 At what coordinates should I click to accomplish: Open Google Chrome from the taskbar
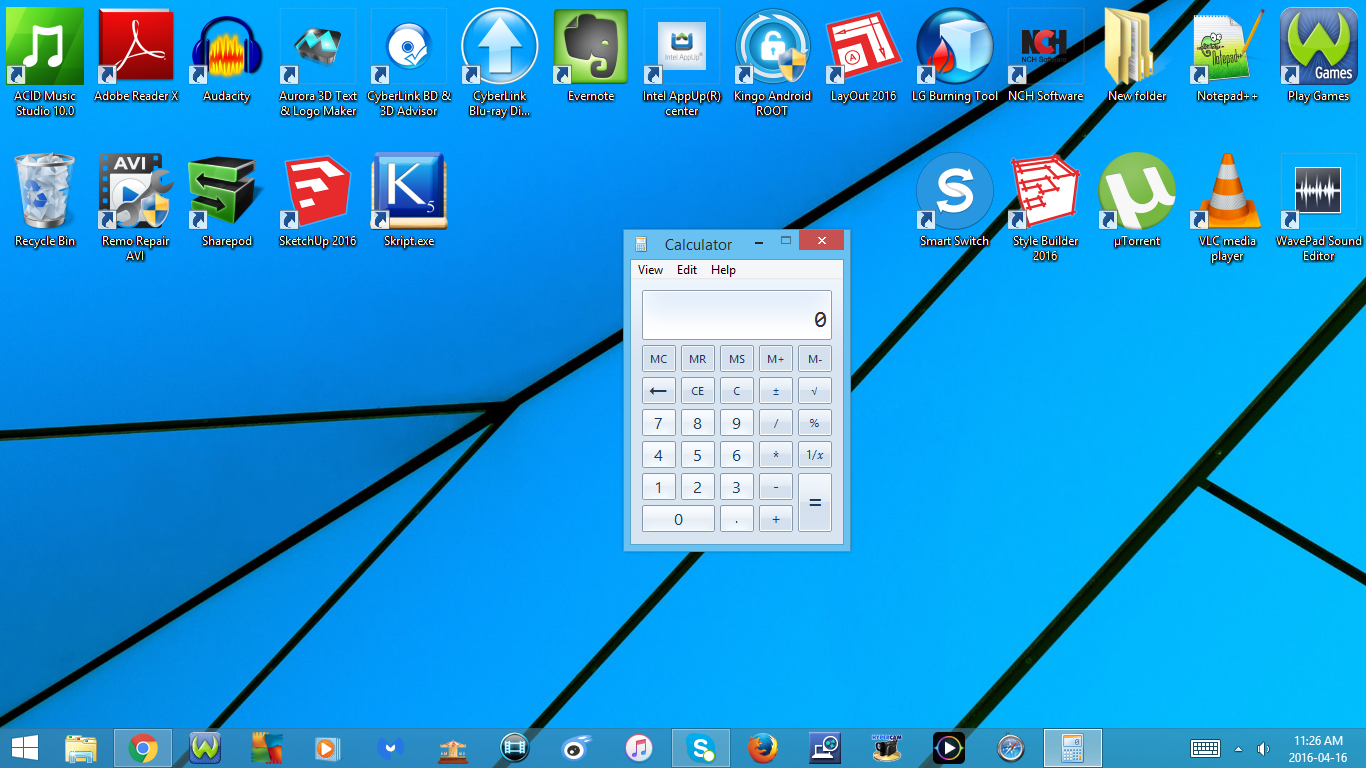click(x=143, y=747)
